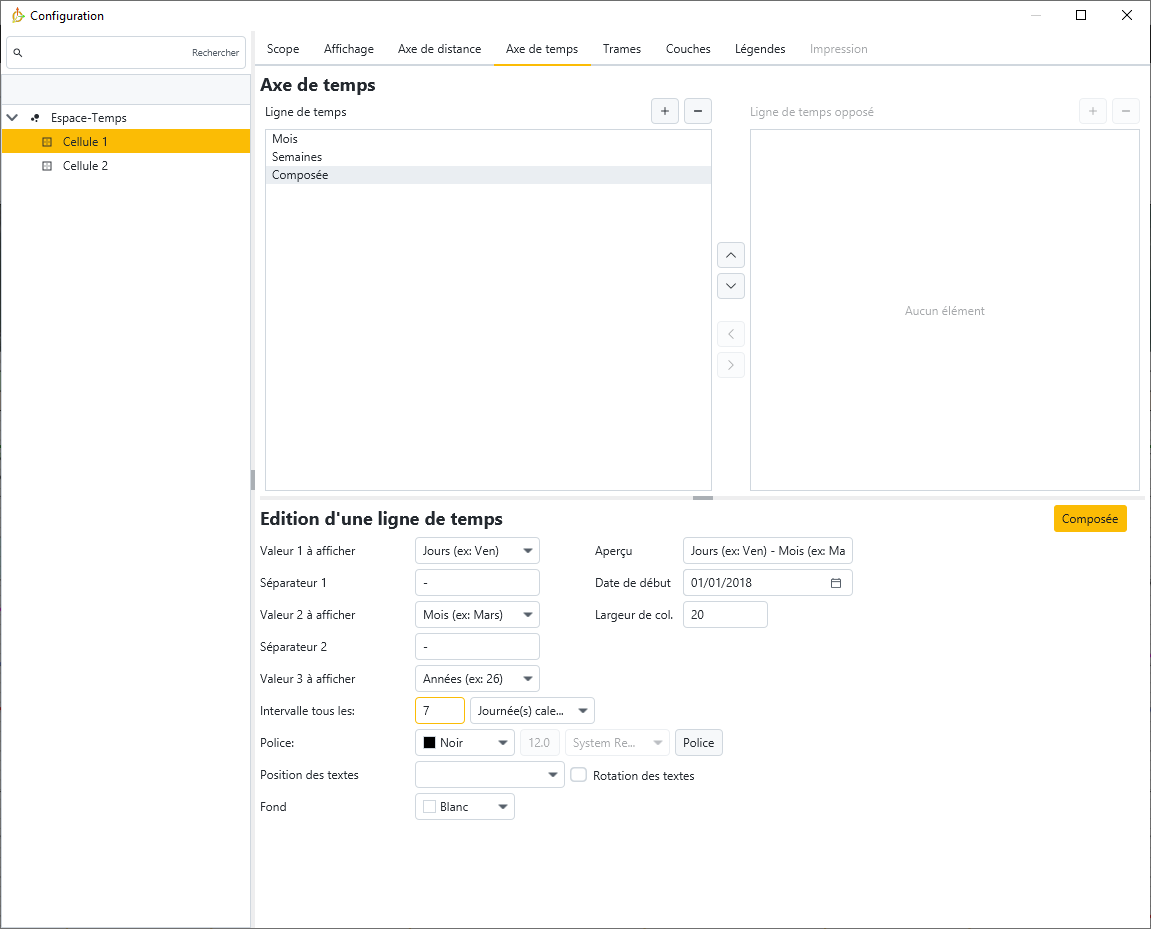Collapse the Espace-Temps tree node

[x=12, y=118]
